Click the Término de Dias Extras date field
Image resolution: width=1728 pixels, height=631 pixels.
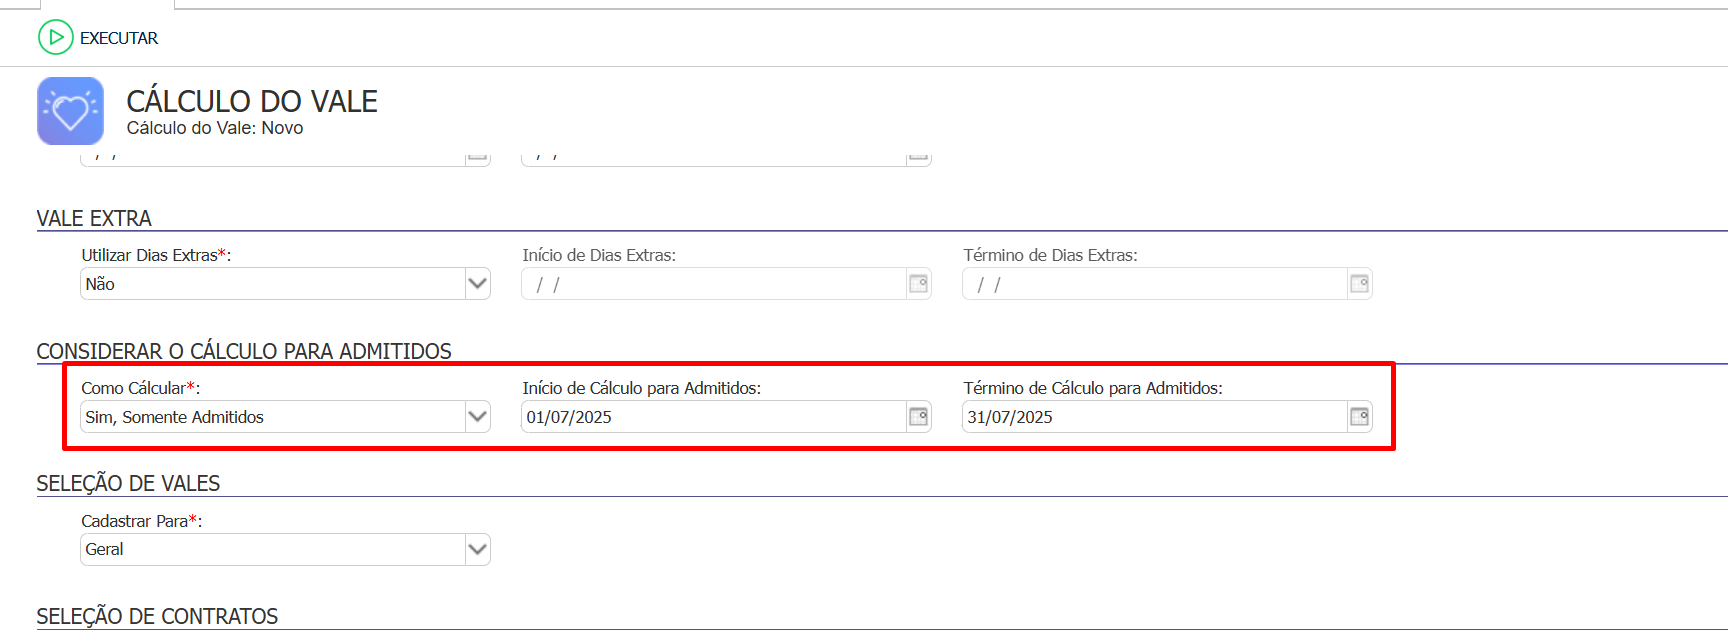click(1153, 284)
